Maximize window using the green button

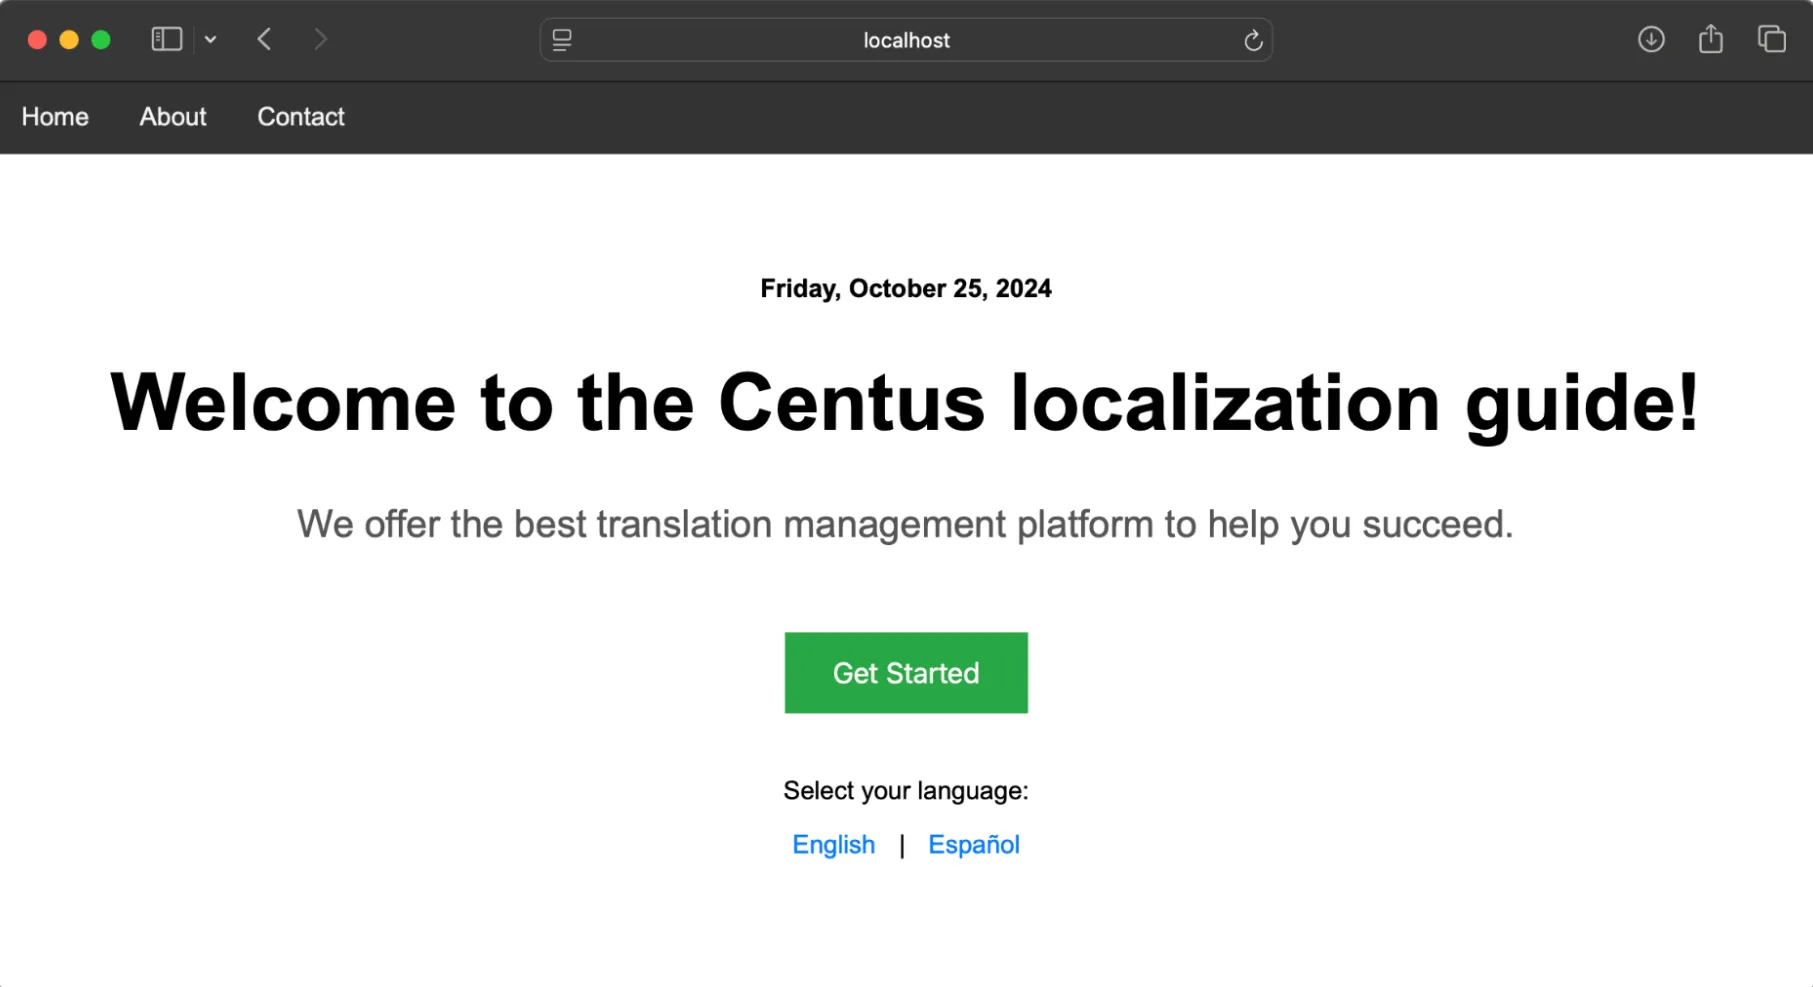101,40
